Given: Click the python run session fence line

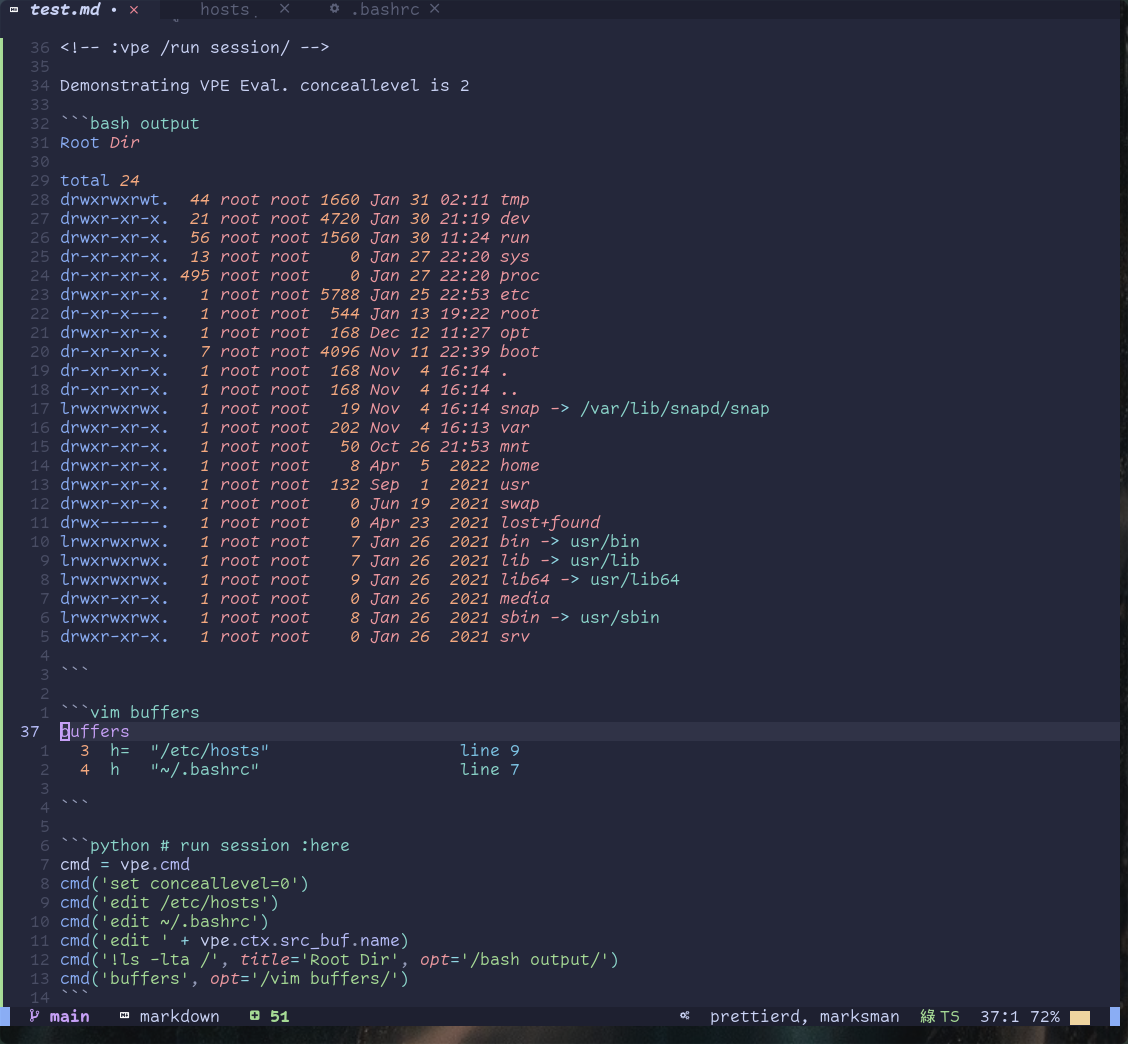Looking at the screenshot, I should click(204, 845).
